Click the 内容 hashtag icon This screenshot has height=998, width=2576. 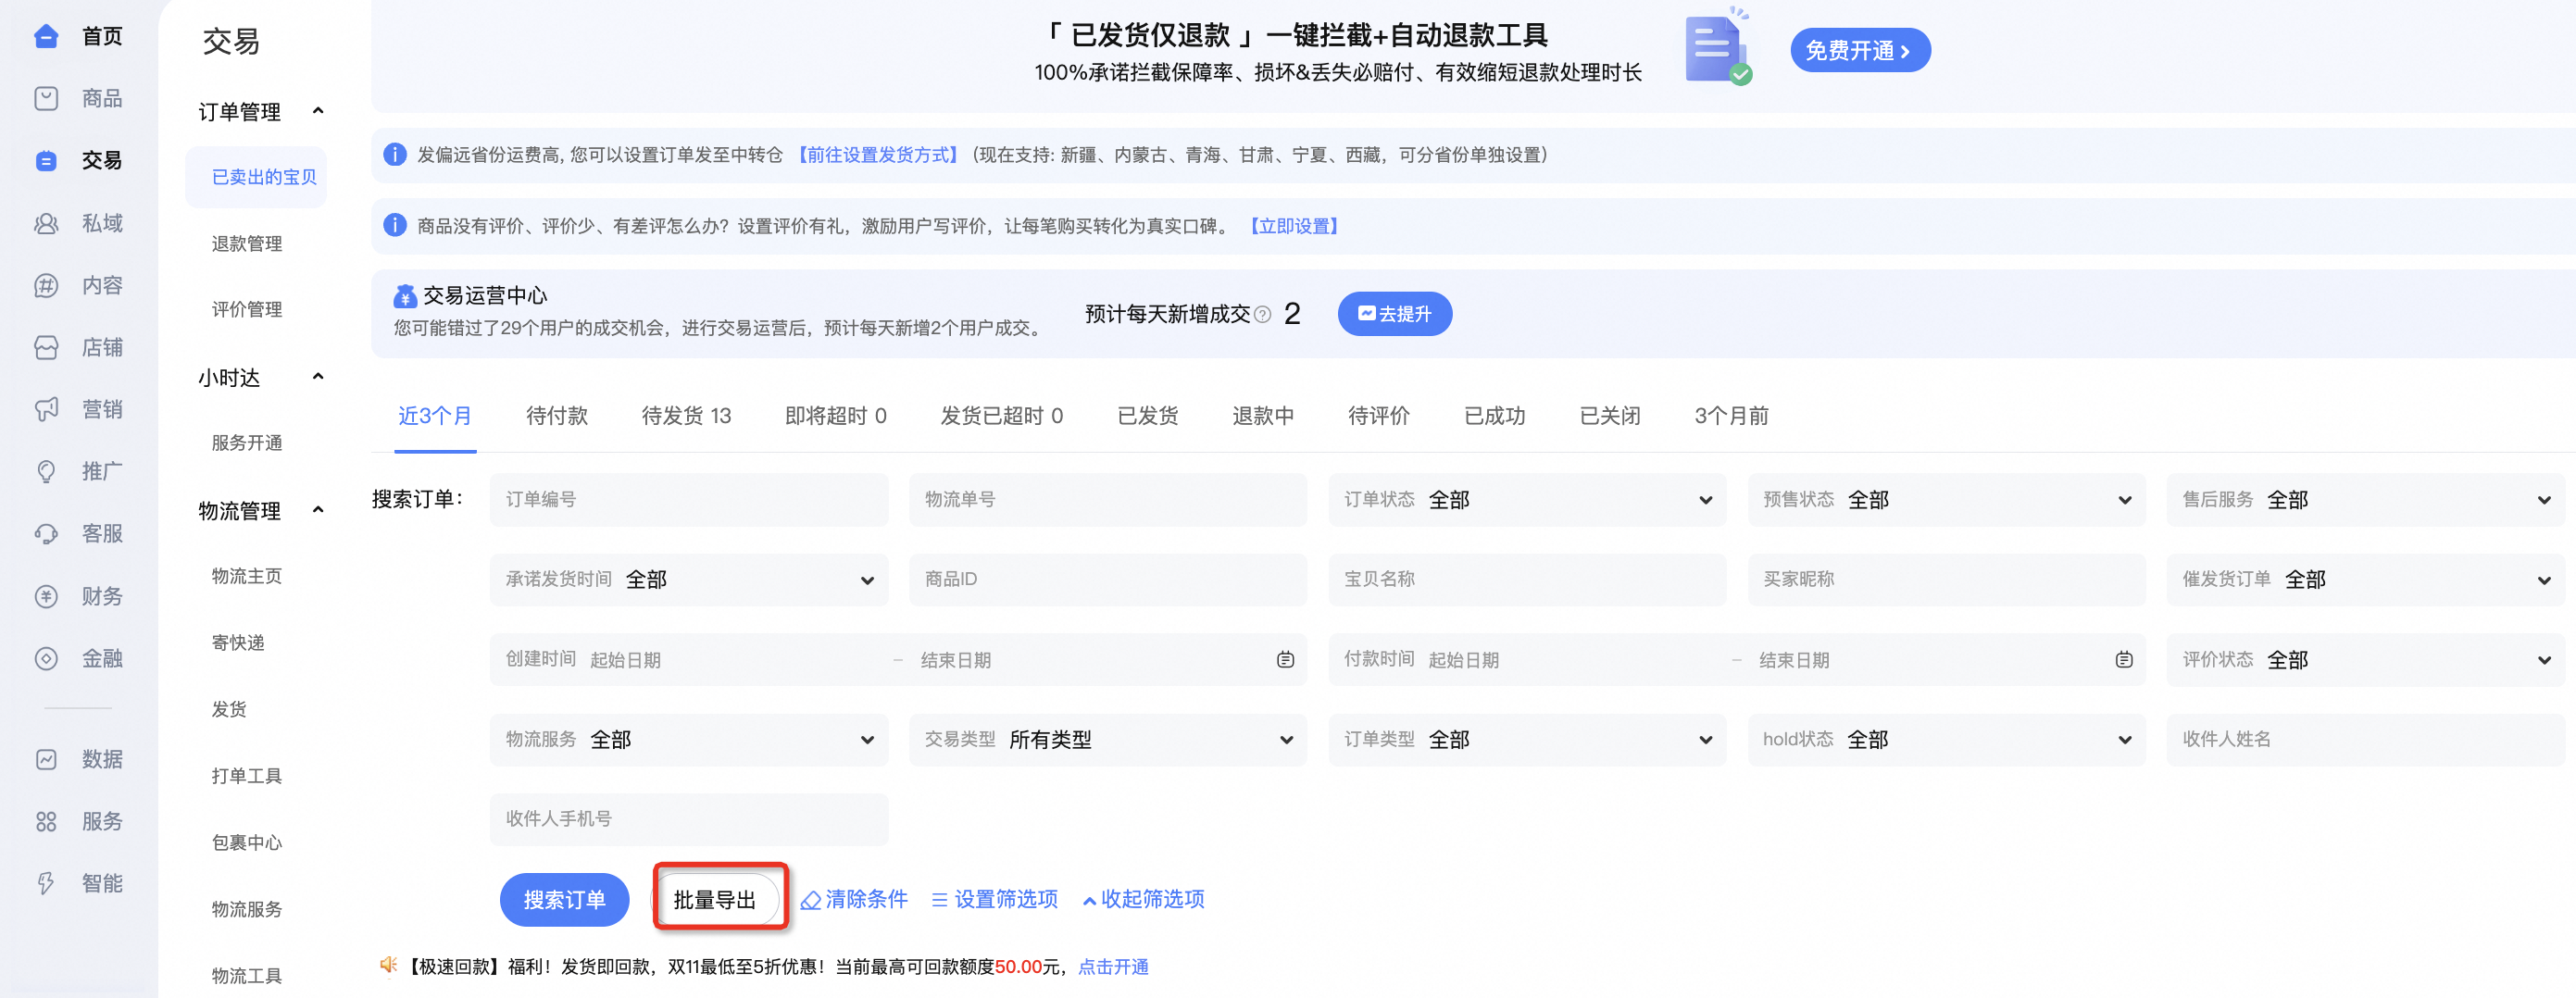[46, 285]
